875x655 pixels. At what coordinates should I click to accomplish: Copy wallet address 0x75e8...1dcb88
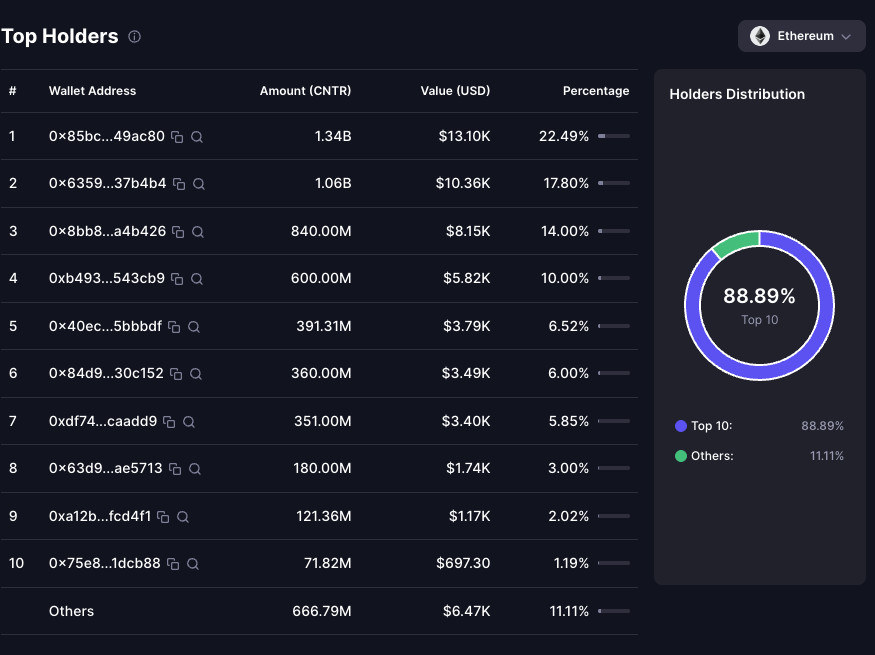pos(173,564)
